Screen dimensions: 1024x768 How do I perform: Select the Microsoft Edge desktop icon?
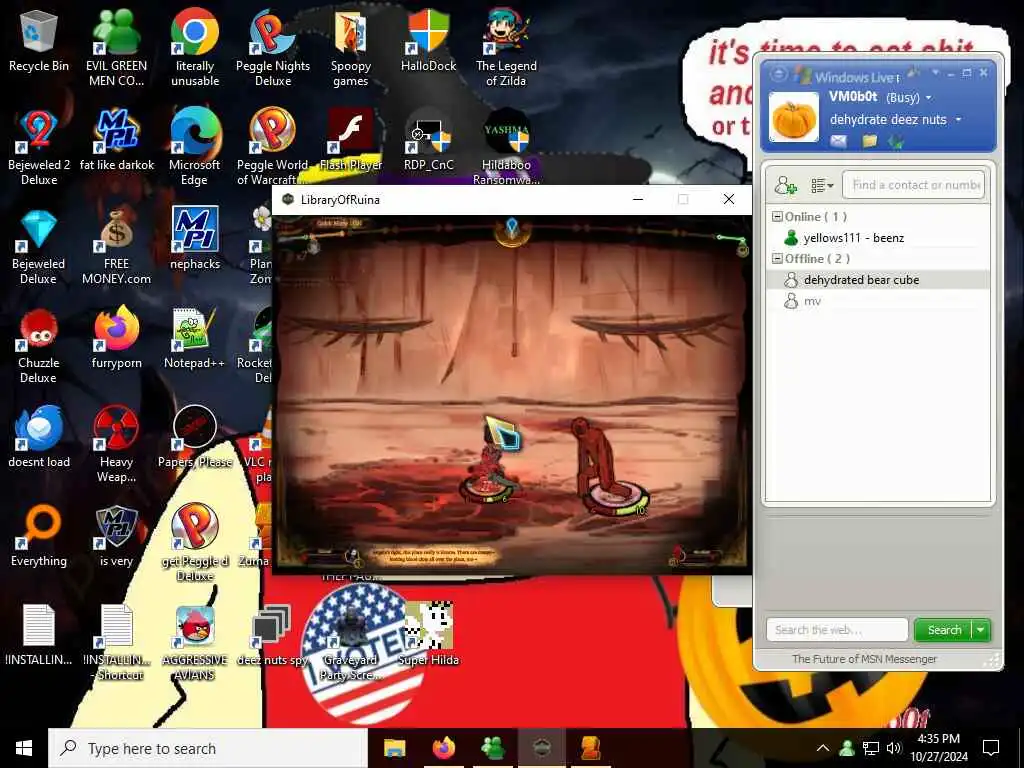click(x=195, y=147)
